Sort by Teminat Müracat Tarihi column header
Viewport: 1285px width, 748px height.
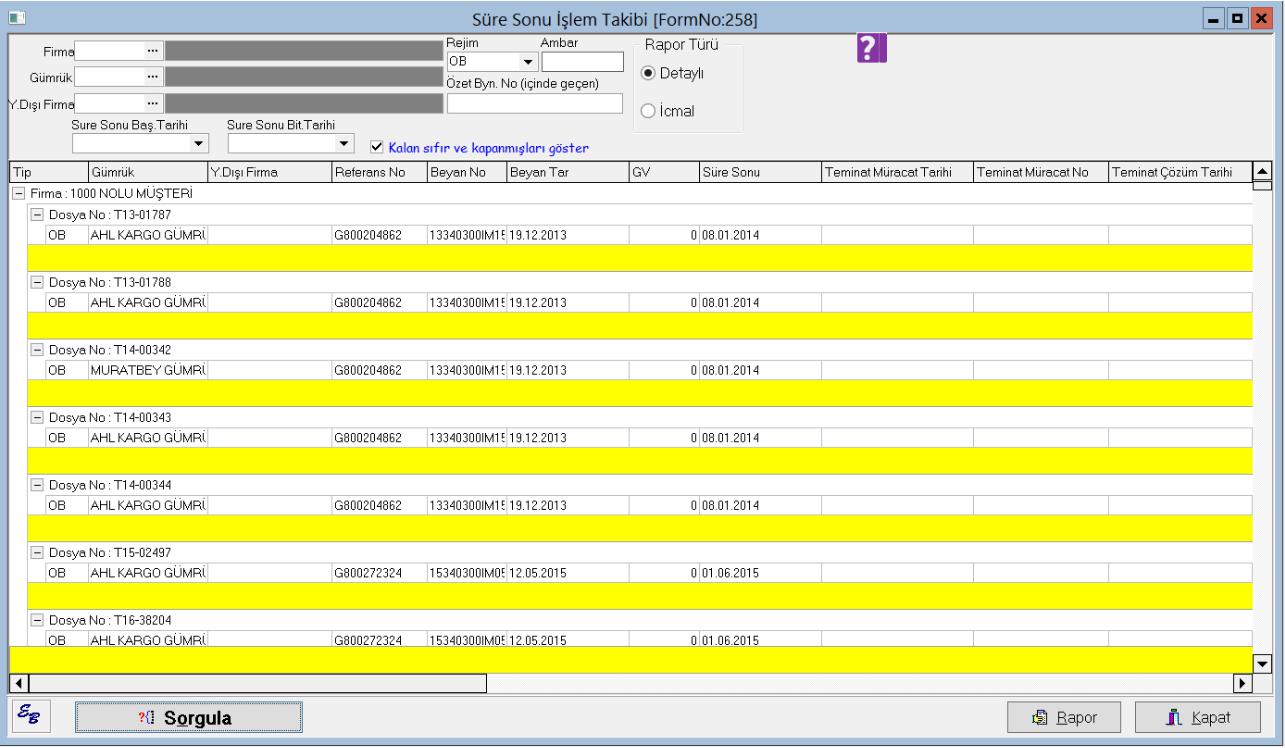[897, 173]
